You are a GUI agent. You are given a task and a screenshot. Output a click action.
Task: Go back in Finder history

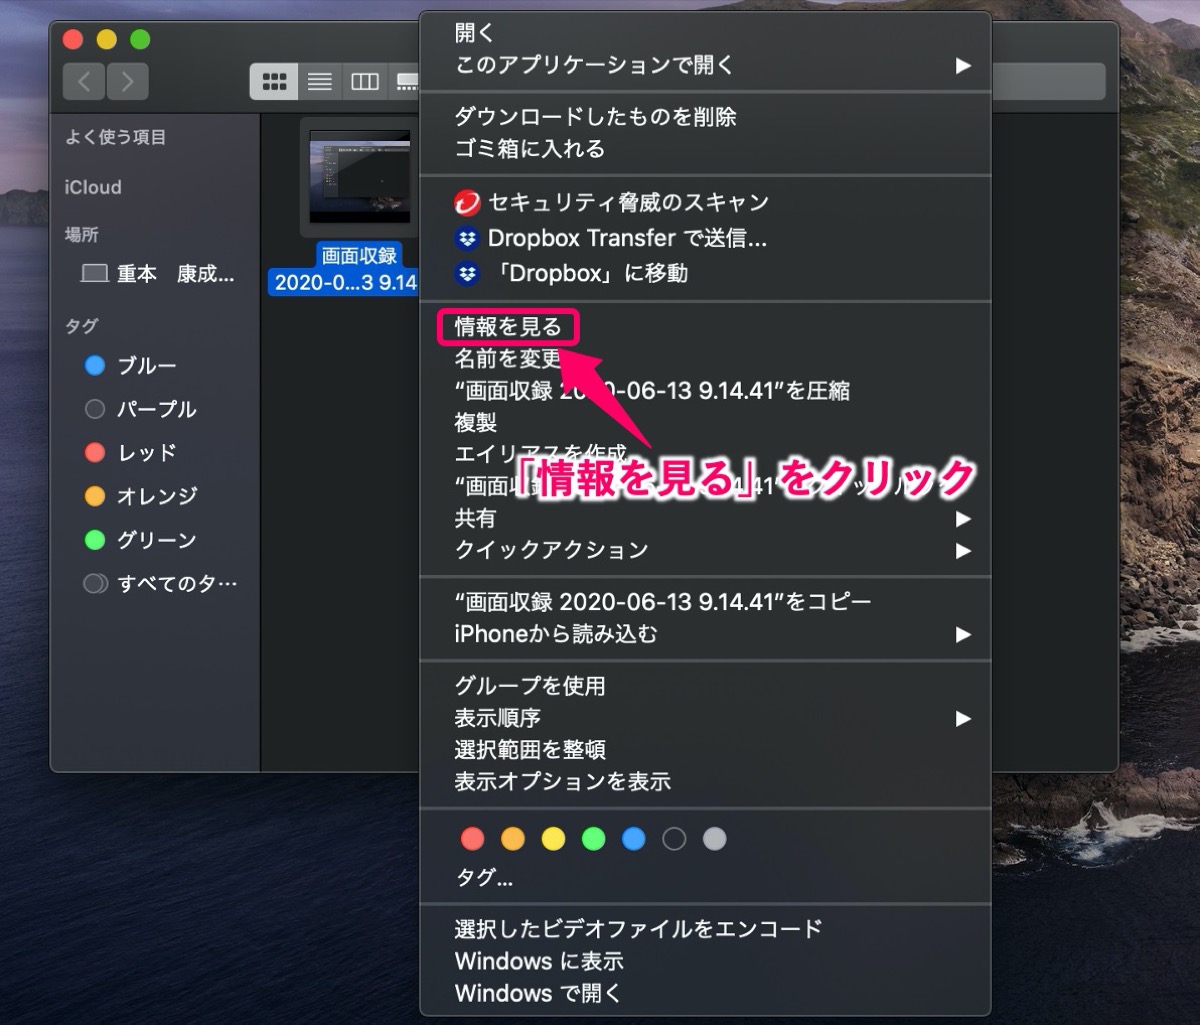(x=84, y=82)
